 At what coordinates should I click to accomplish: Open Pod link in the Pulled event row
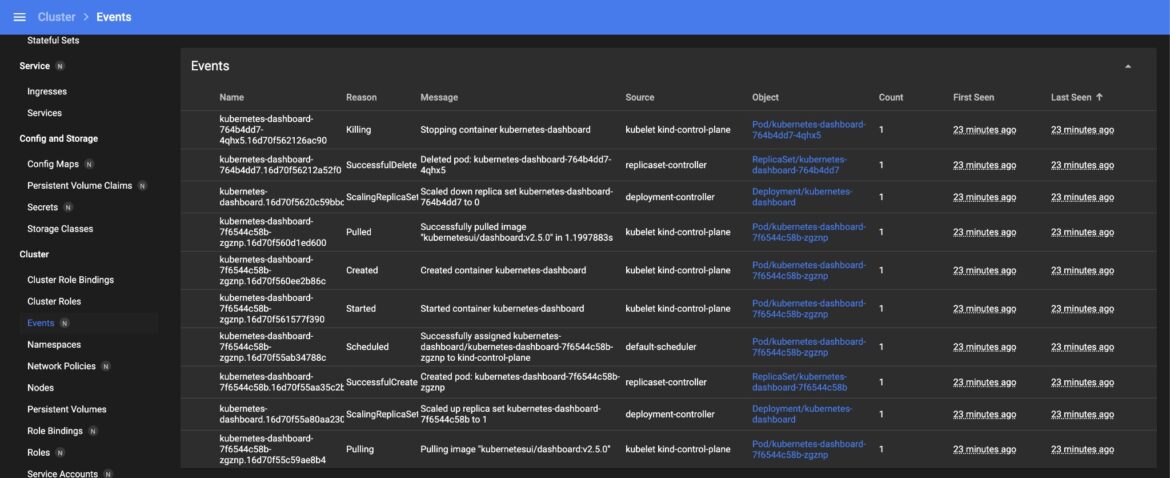coord(809,232)
